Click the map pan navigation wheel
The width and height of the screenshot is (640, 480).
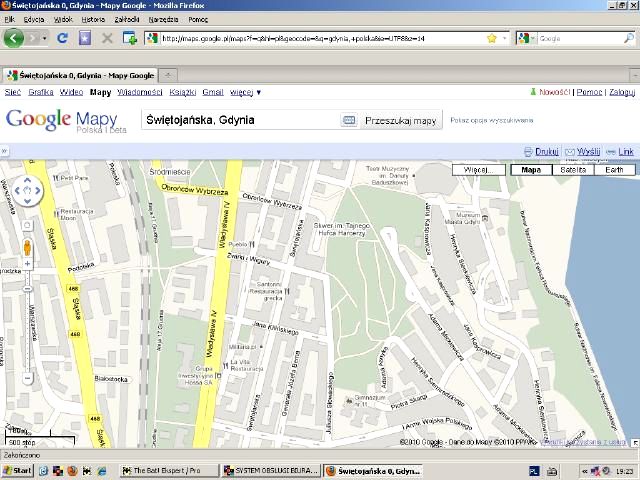[x=27, y=190]
